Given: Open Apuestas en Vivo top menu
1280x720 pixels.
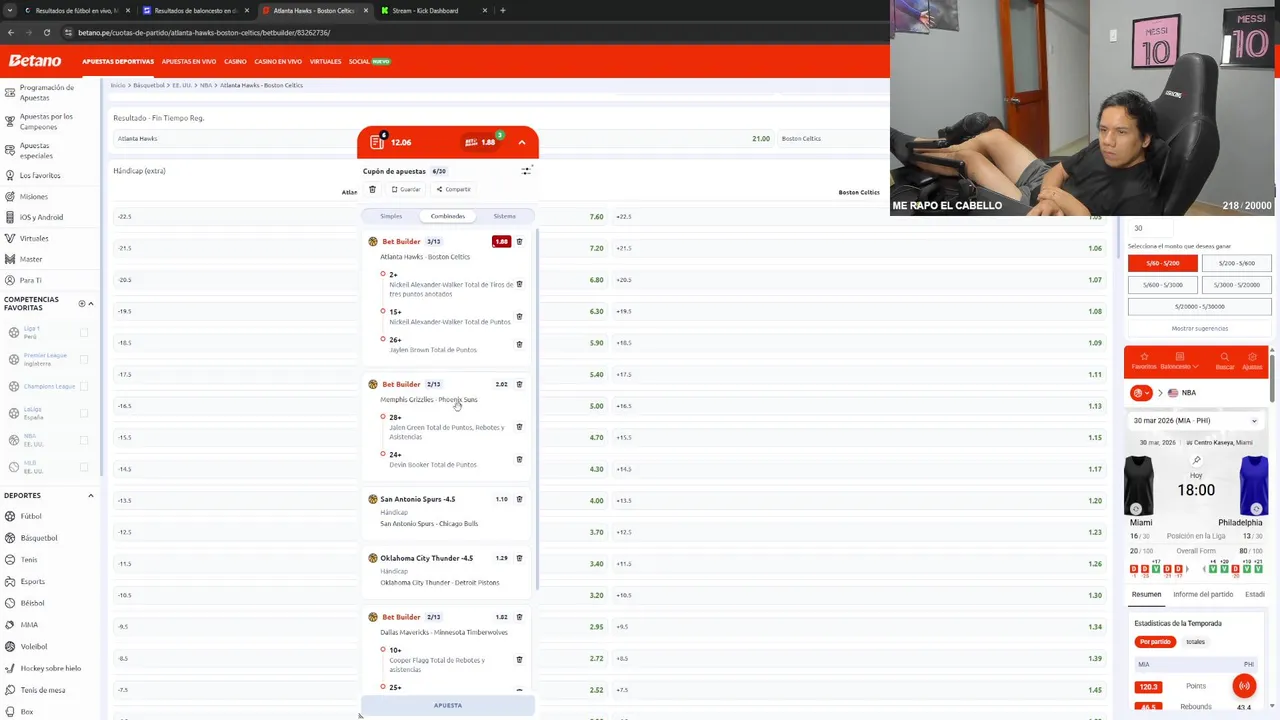Looking at the screenshot, I should 188,62.
